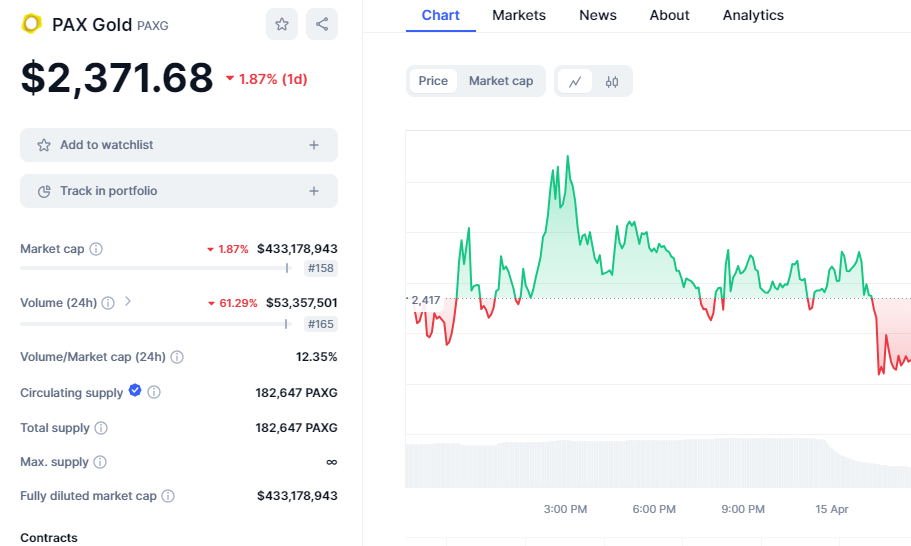Screen dimensions: 911x546
Task: Star PAX Gold as favorite
Action: [282, 24]
